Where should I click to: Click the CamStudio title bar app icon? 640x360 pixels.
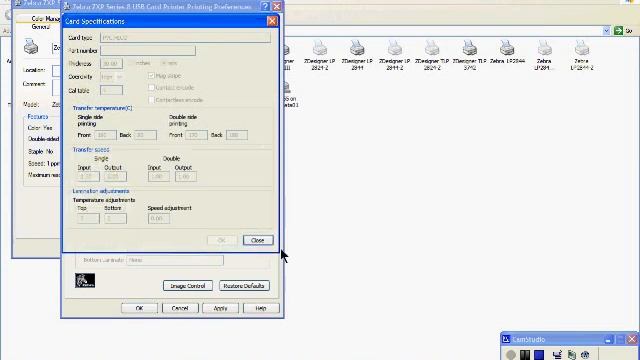[x=506, y=339]
